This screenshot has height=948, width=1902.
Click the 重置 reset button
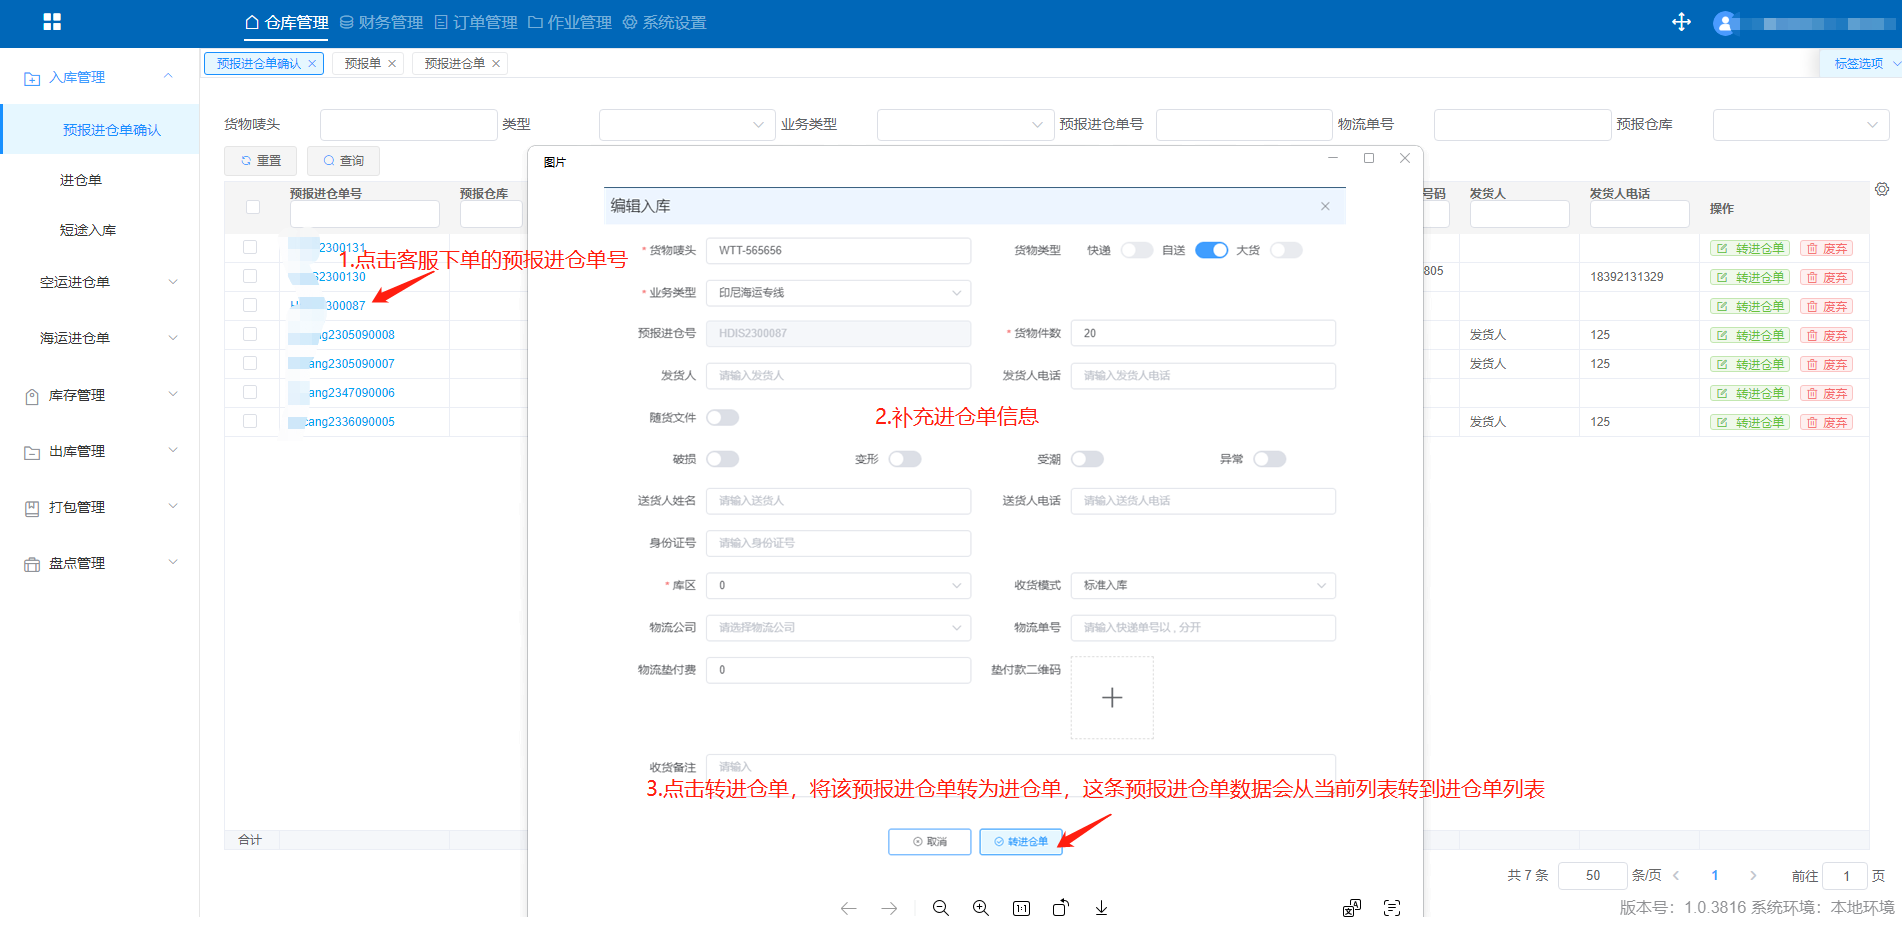tap(261, 160)
